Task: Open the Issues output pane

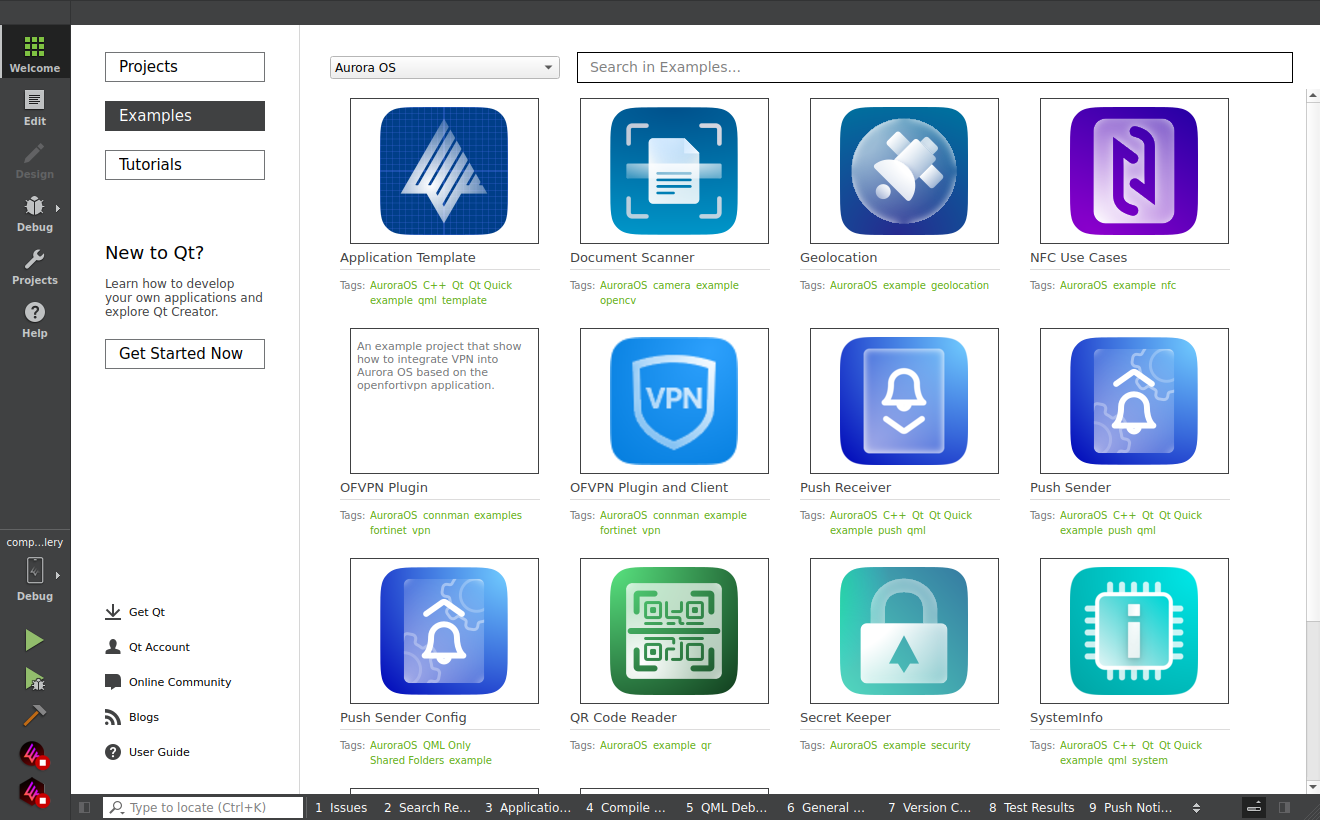Action: [341, 807]
